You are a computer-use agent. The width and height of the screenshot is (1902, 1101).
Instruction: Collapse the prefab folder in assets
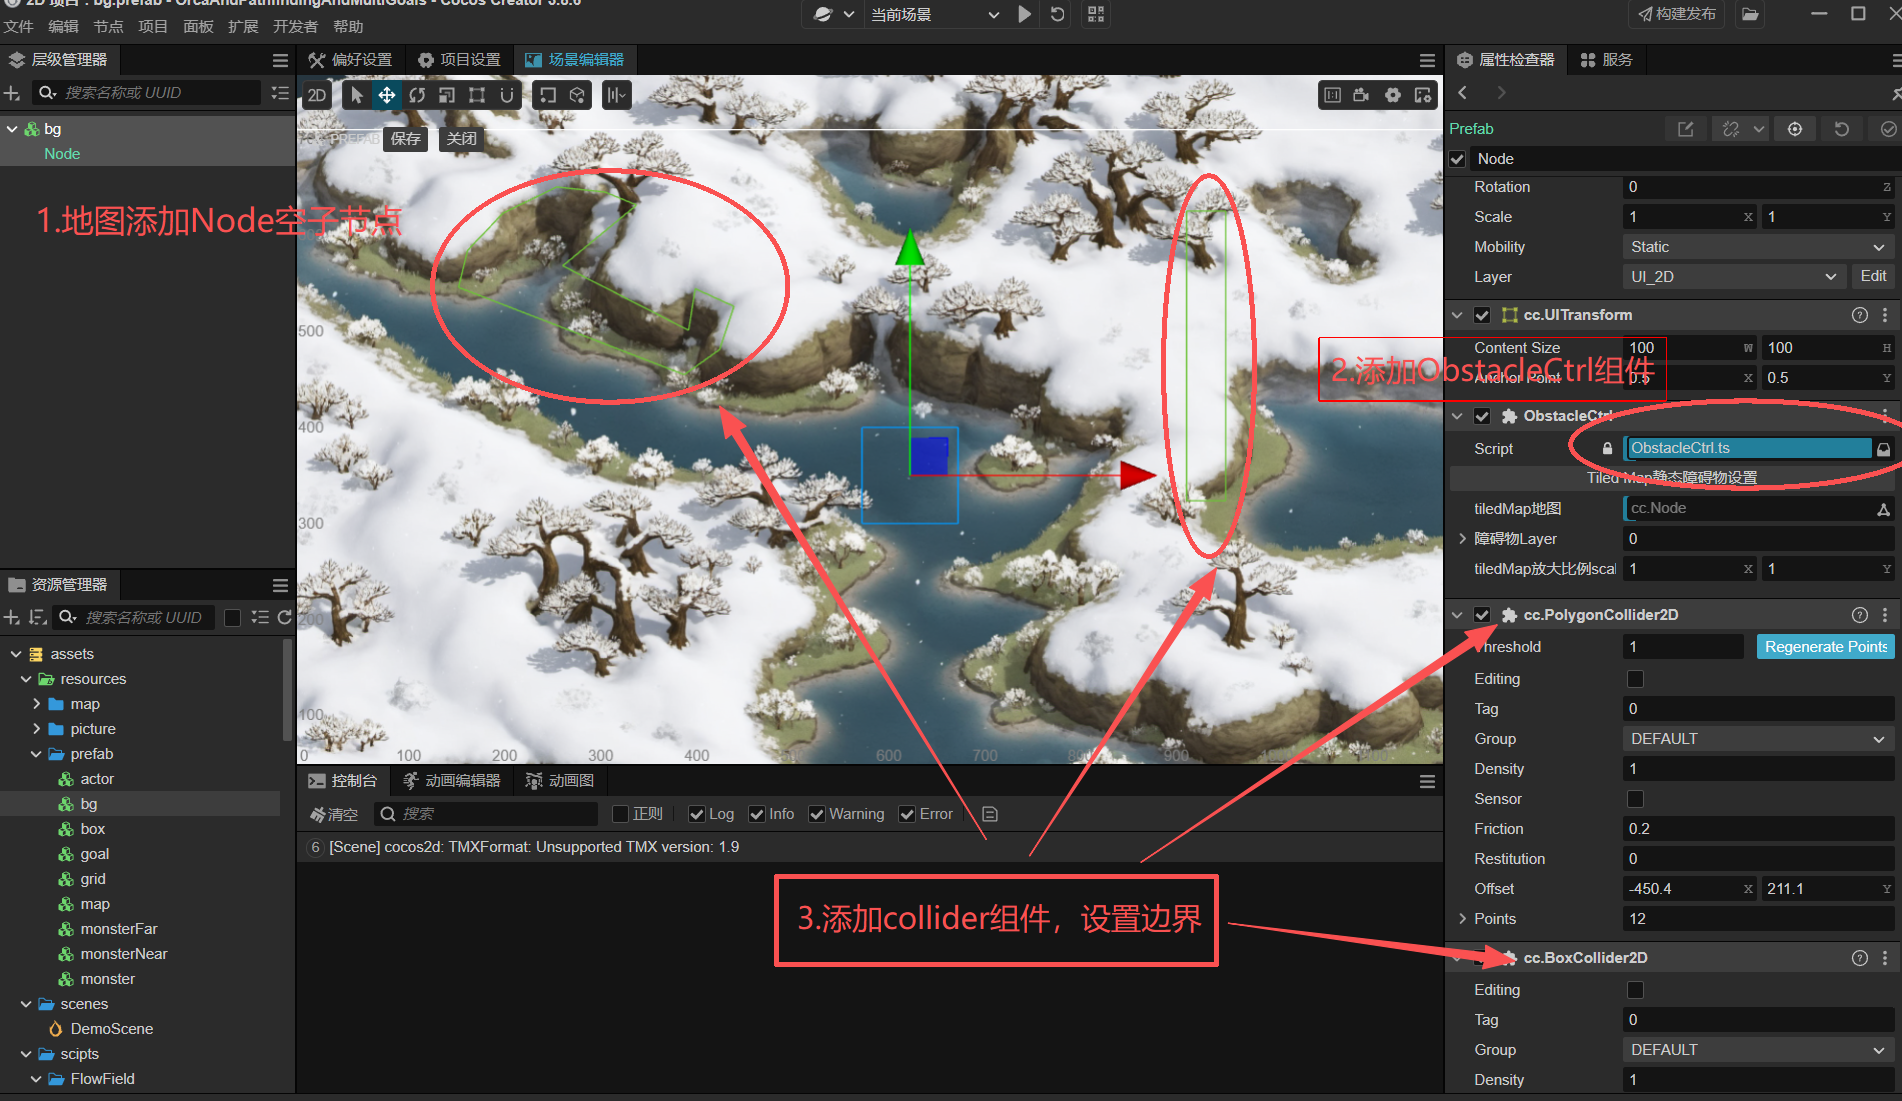[x=36, y=754]
